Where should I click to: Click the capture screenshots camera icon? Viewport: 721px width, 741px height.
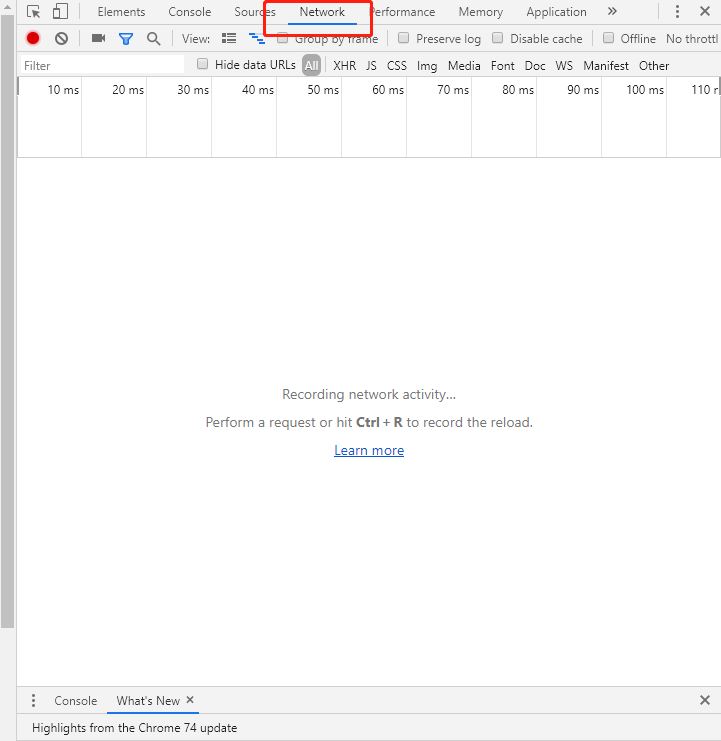tap(98, 38)
